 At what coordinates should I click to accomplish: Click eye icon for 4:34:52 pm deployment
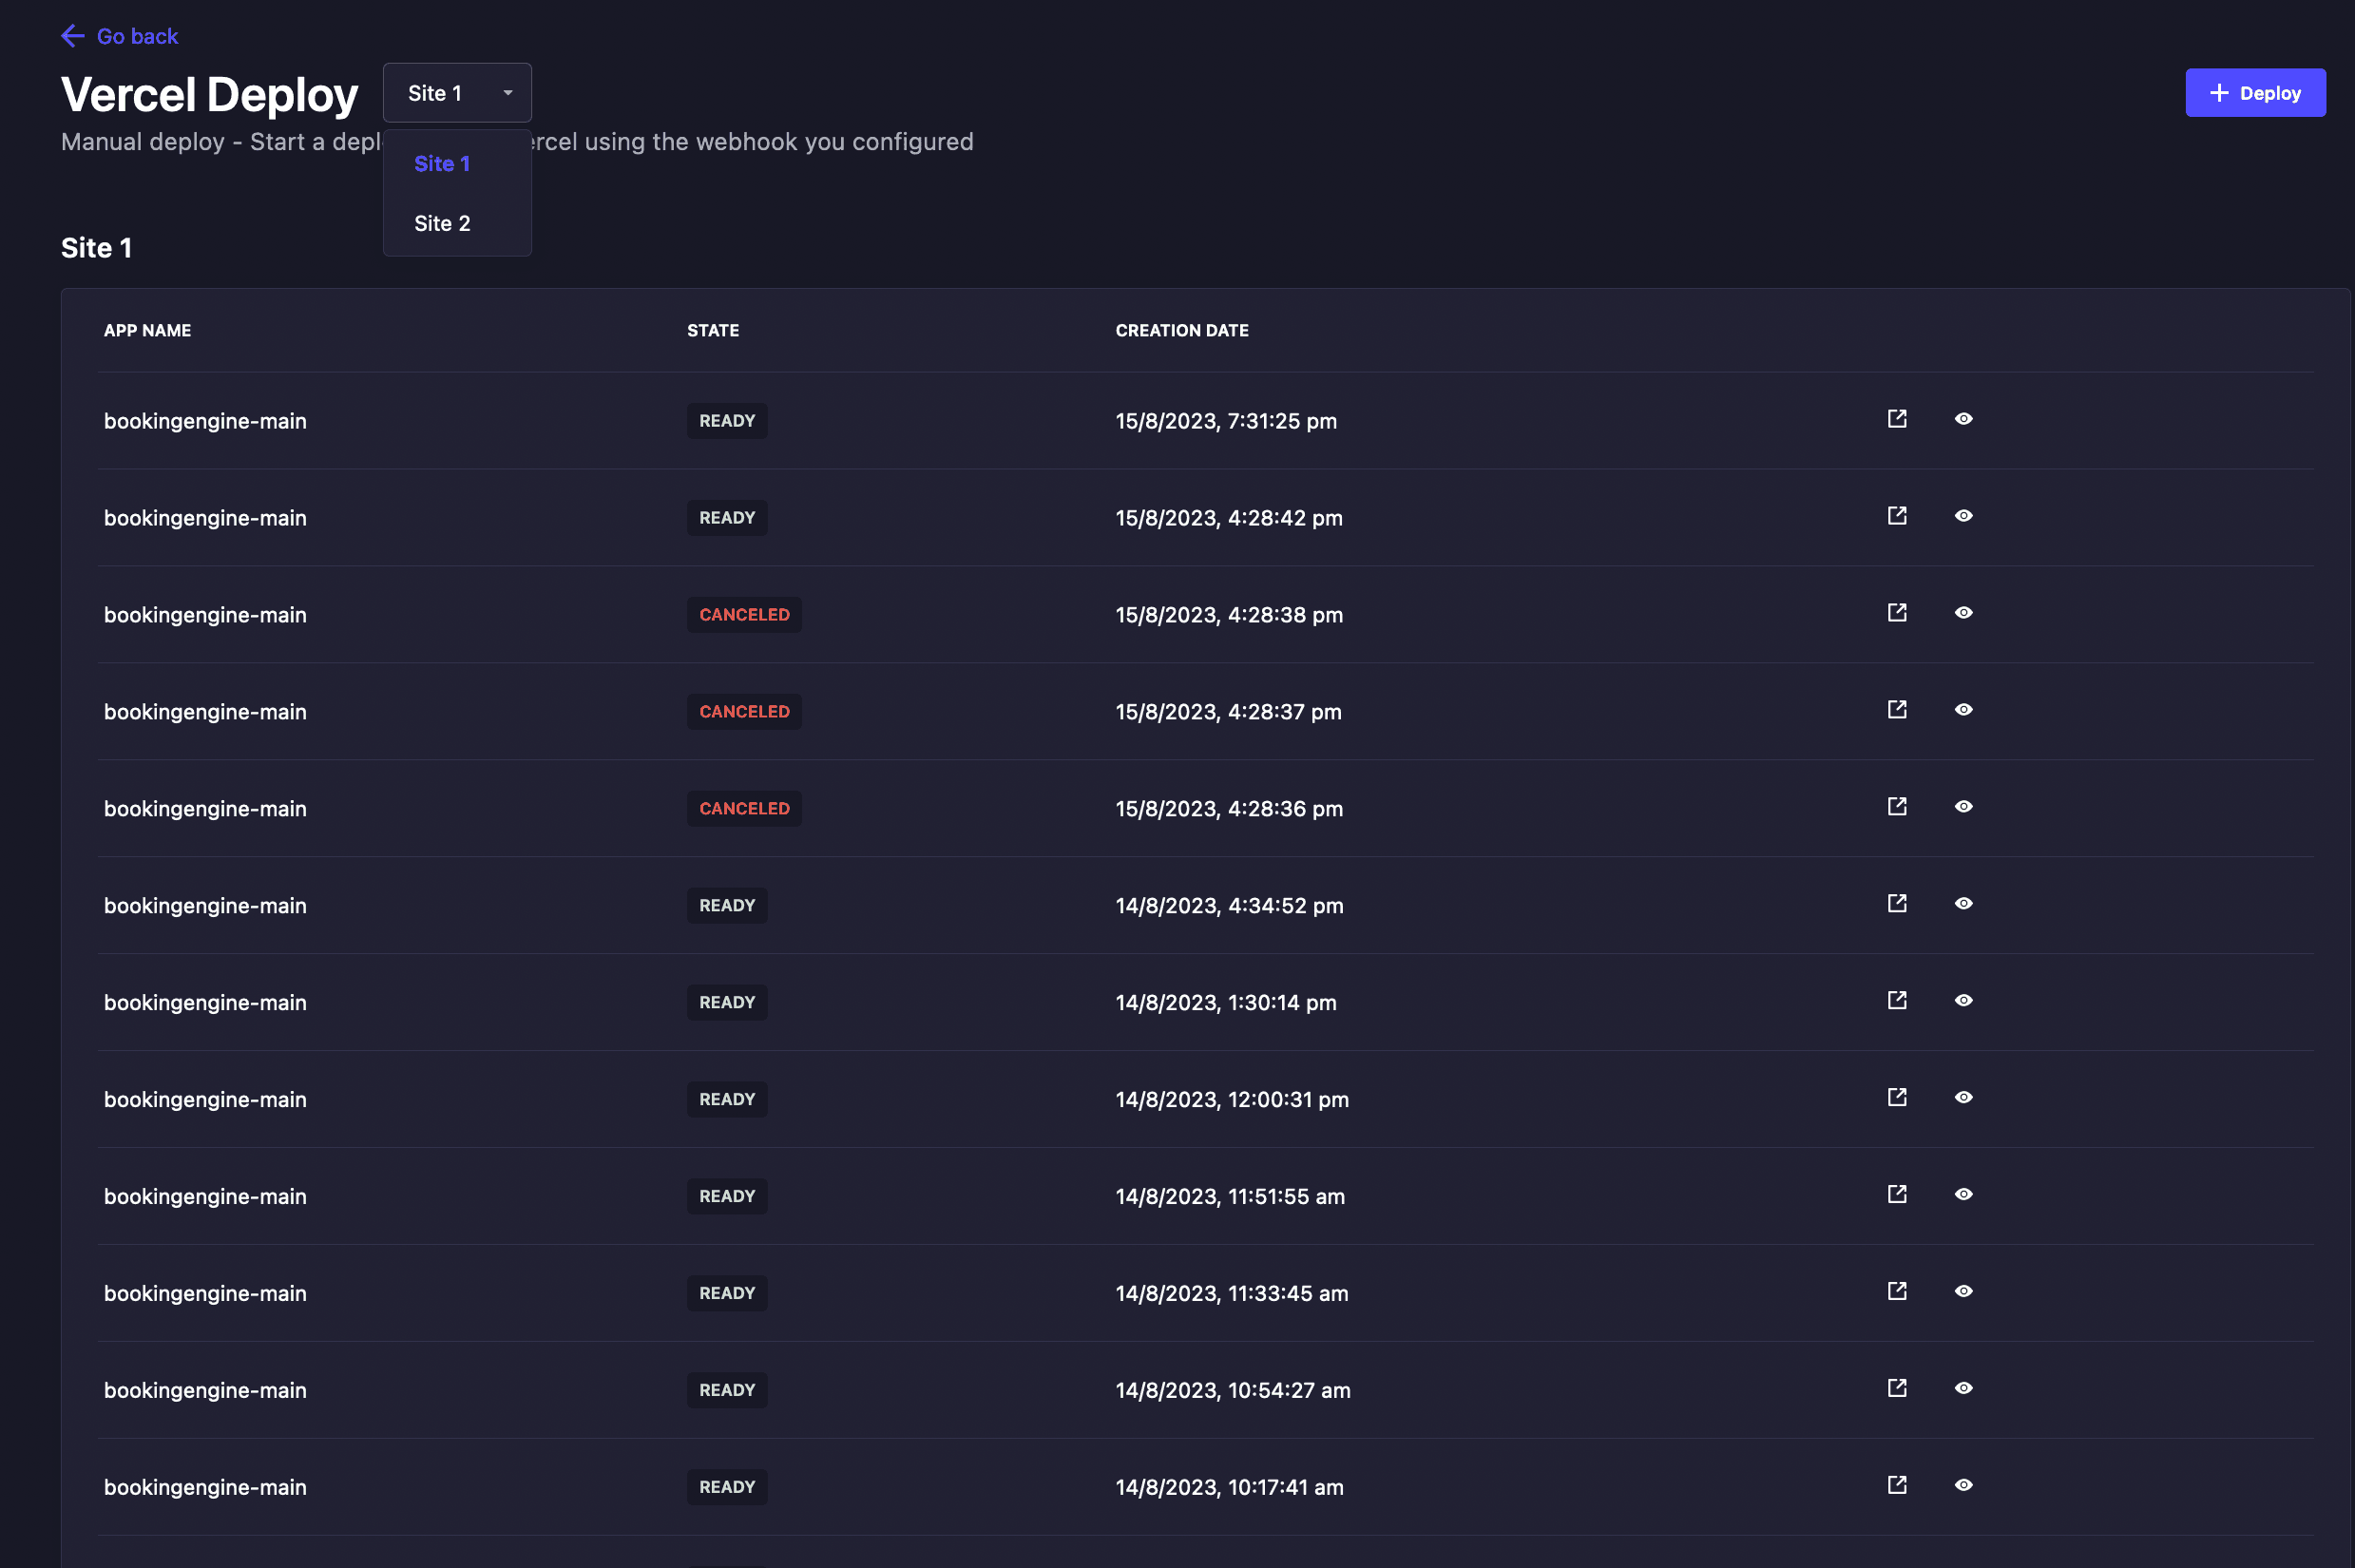(x=1964, y=904)
